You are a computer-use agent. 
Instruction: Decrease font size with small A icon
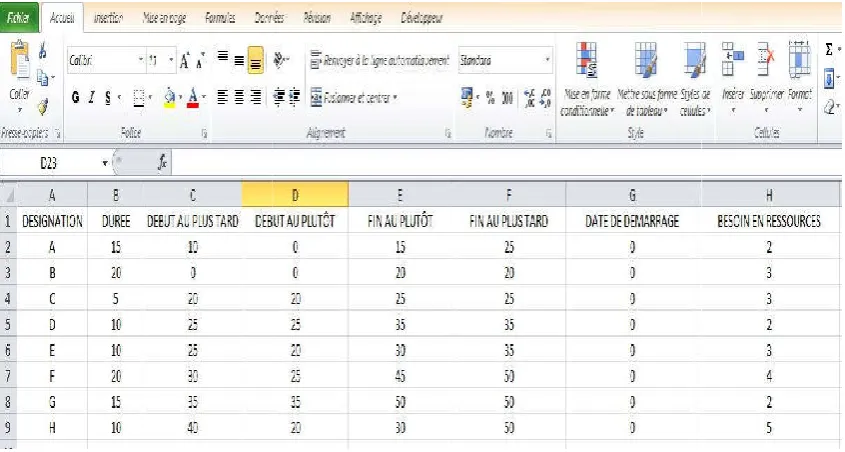pos(200,61)
